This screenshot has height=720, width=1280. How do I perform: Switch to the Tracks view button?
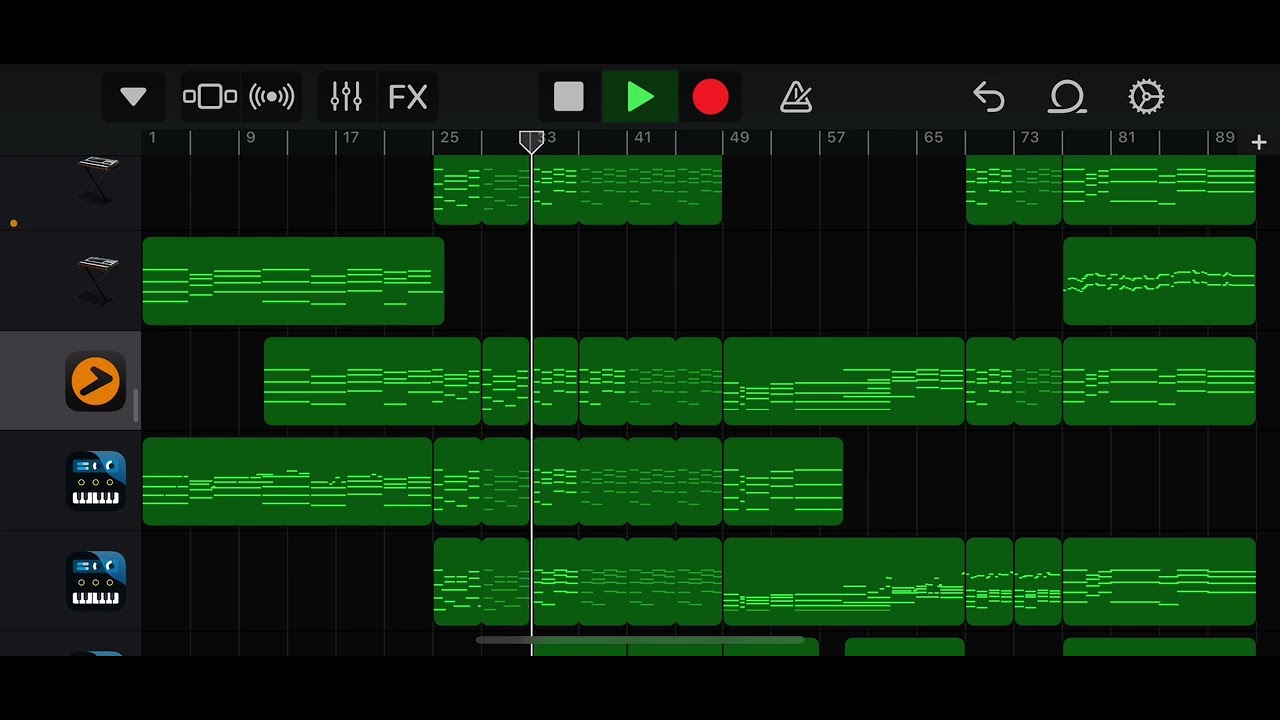(x=210, y=97)
